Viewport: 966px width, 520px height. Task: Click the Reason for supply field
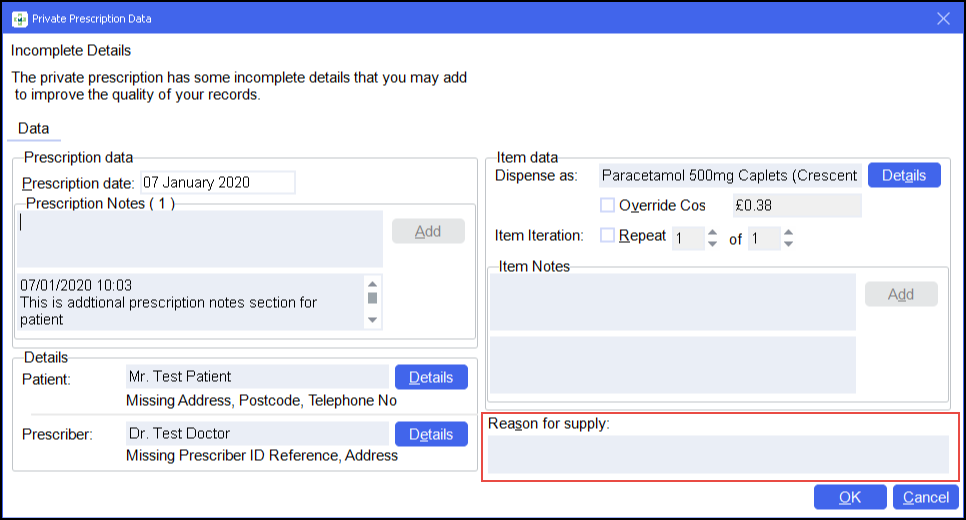(717, 454)
